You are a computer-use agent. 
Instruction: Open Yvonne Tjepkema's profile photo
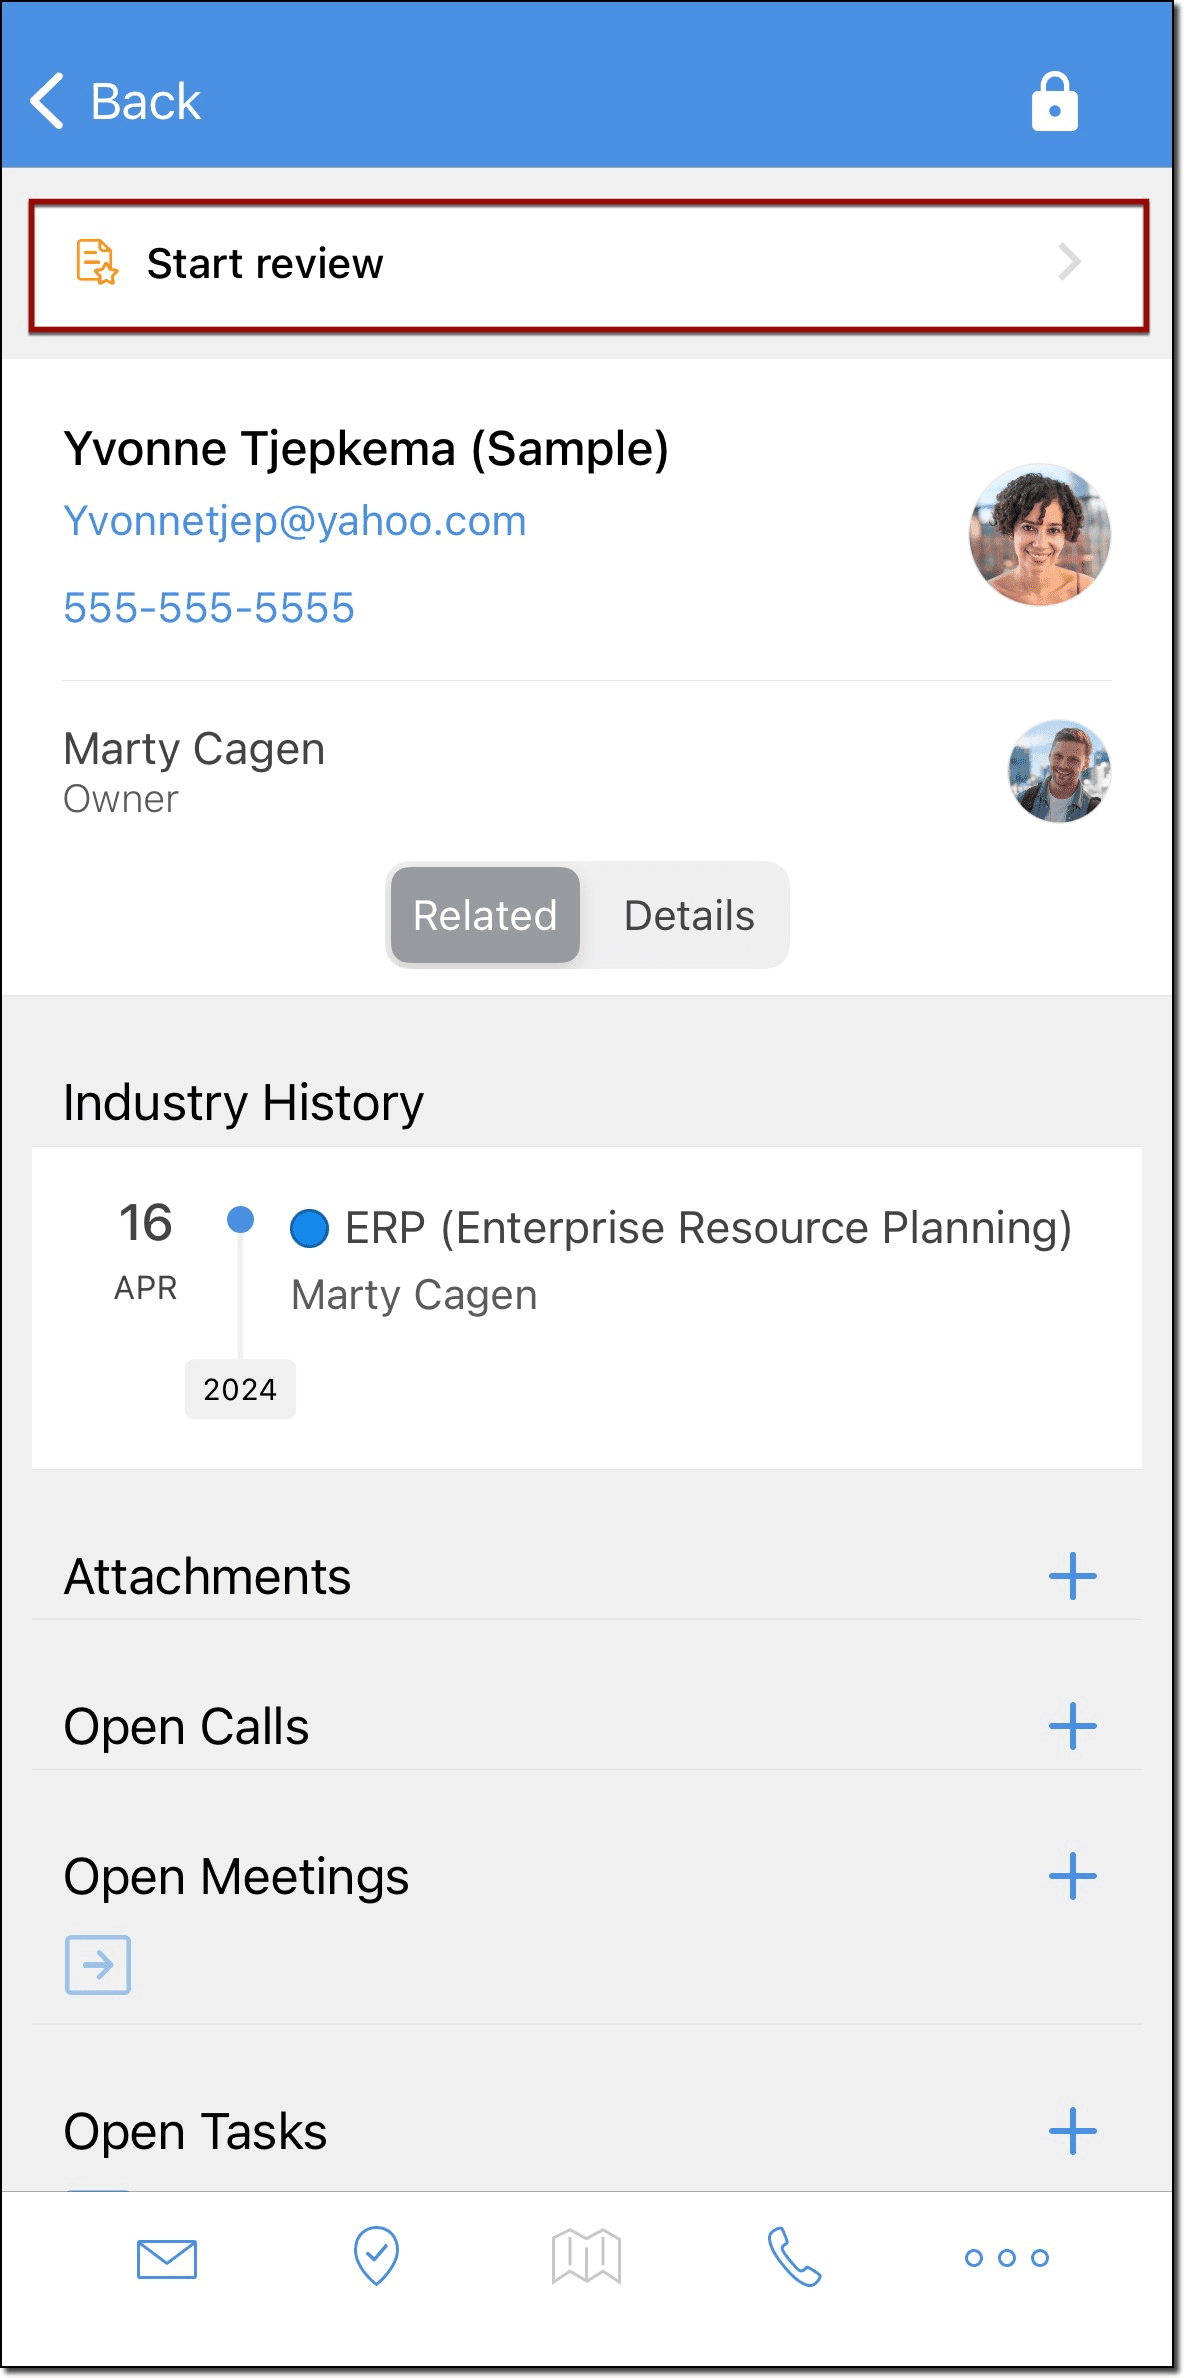(x=1039, y=534)
